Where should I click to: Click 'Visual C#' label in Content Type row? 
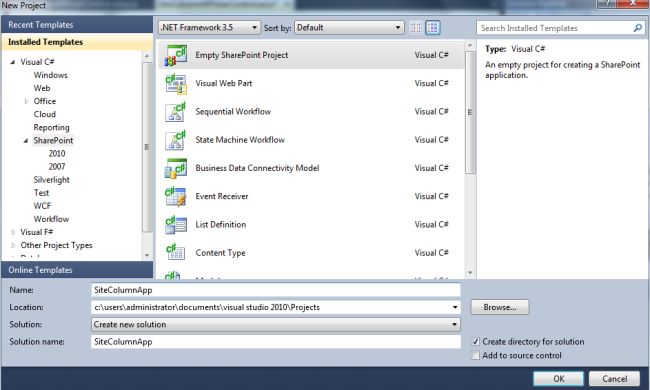[x=432, y=252]
